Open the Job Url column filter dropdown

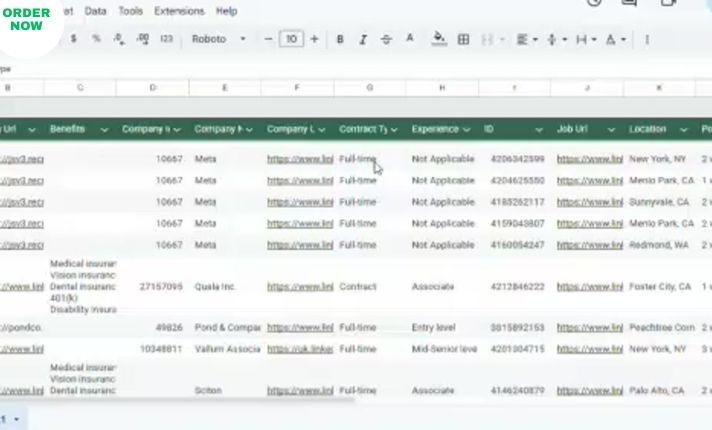(x=611, y=130)
